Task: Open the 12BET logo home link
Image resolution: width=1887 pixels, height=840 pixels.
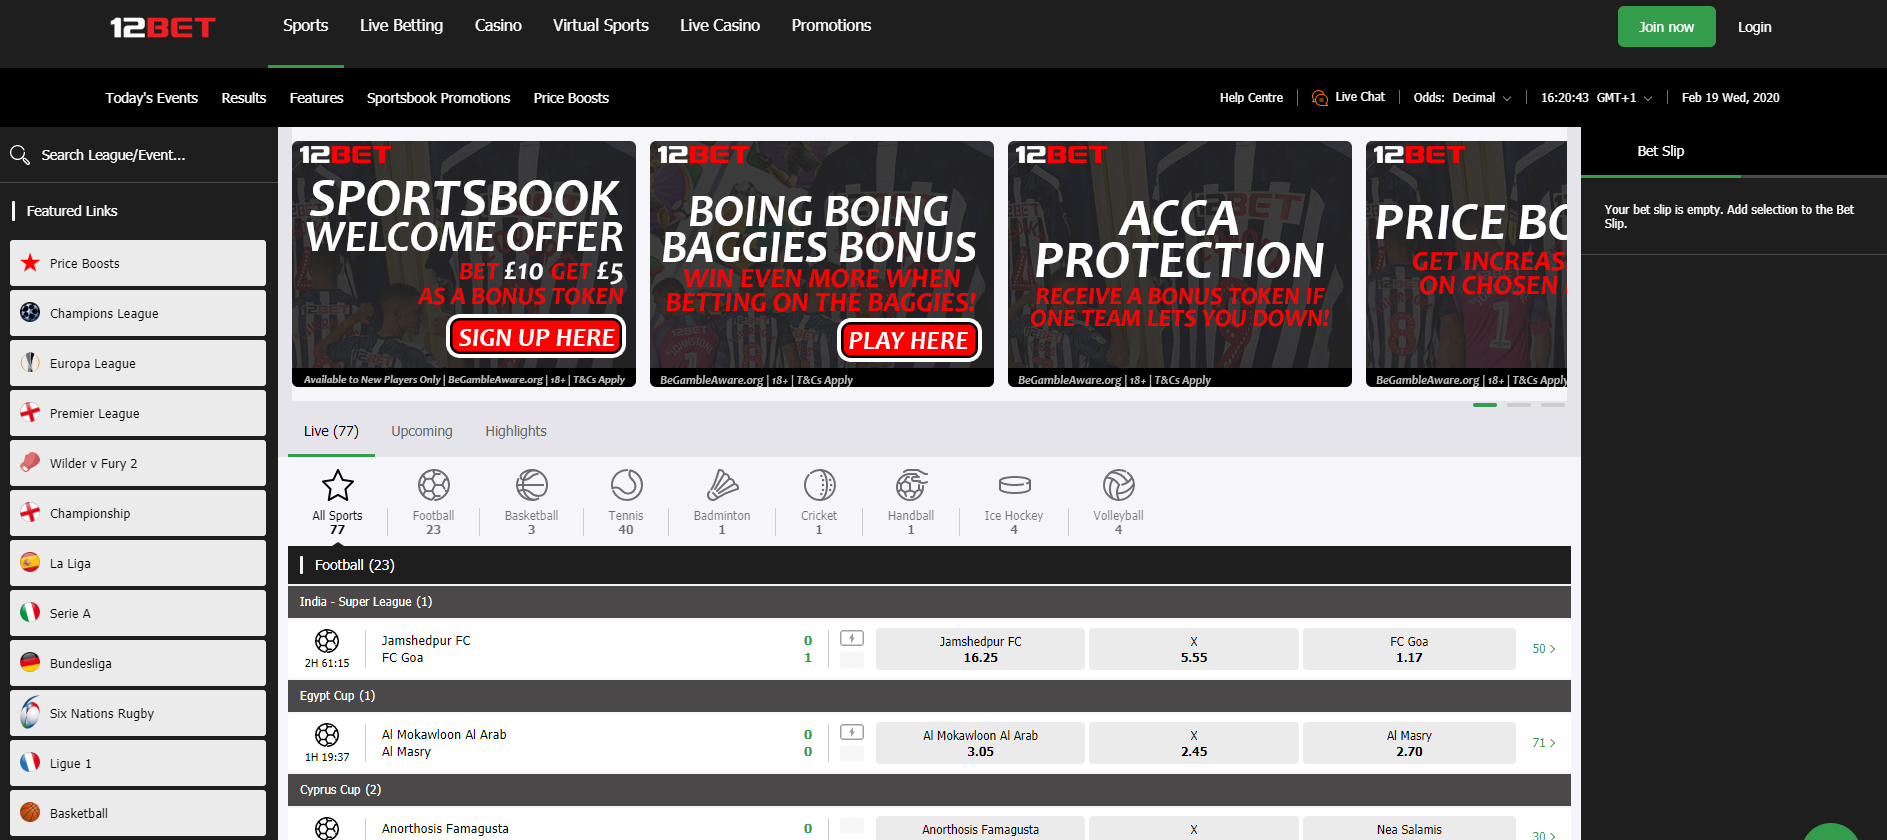Action: pyautogui.click(x=163, y=28)
